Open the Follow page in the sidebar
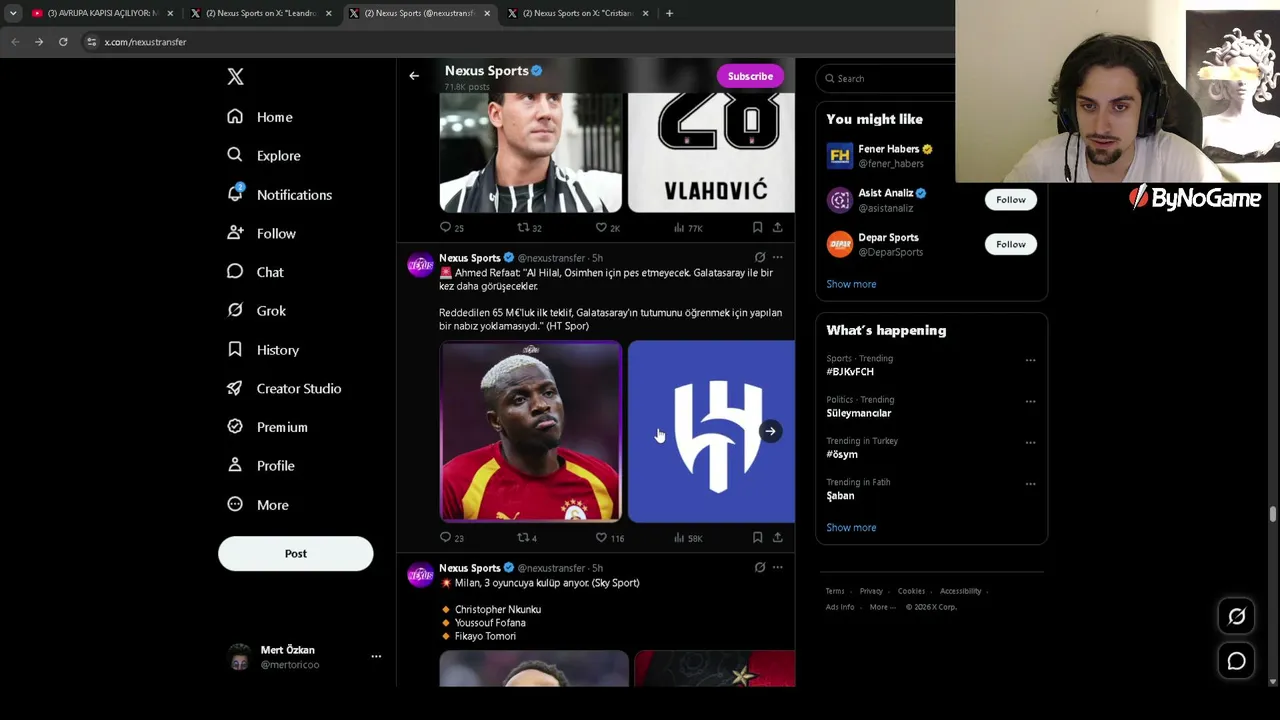Screen dimensions: 1280x720 point(261,233)
